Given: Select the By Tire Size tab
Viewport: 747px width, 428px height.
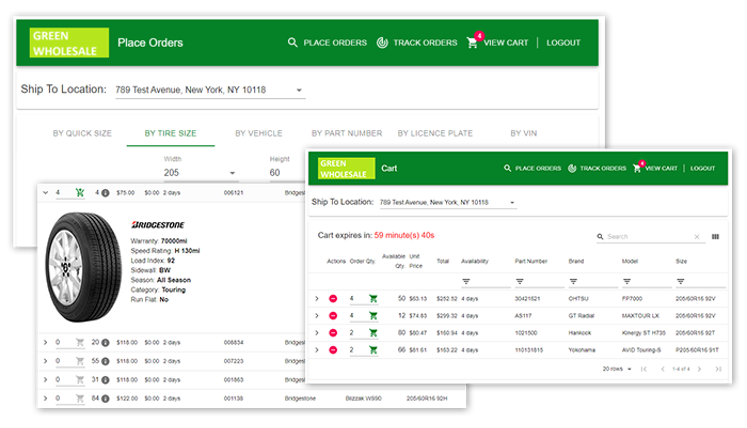Looking at the screenshot, I should click(171, 133).
